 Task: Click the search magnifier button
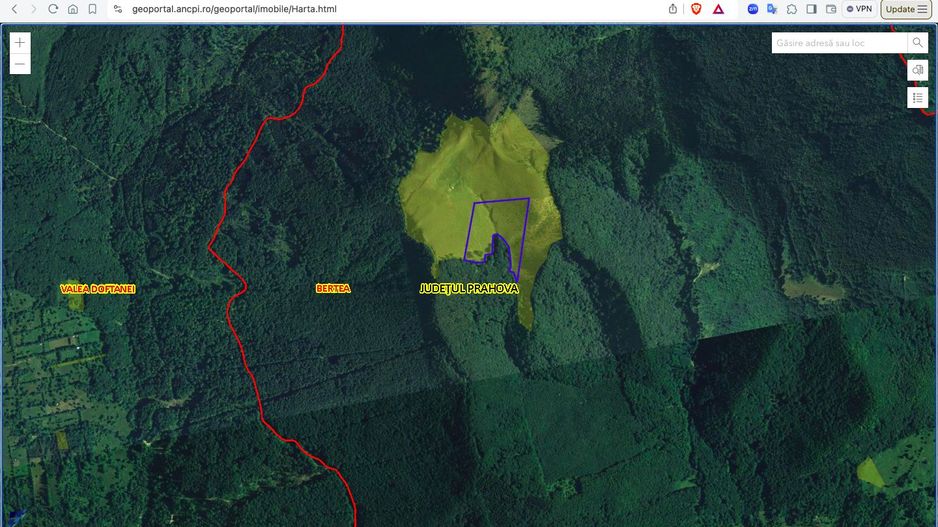pos(917,43)
